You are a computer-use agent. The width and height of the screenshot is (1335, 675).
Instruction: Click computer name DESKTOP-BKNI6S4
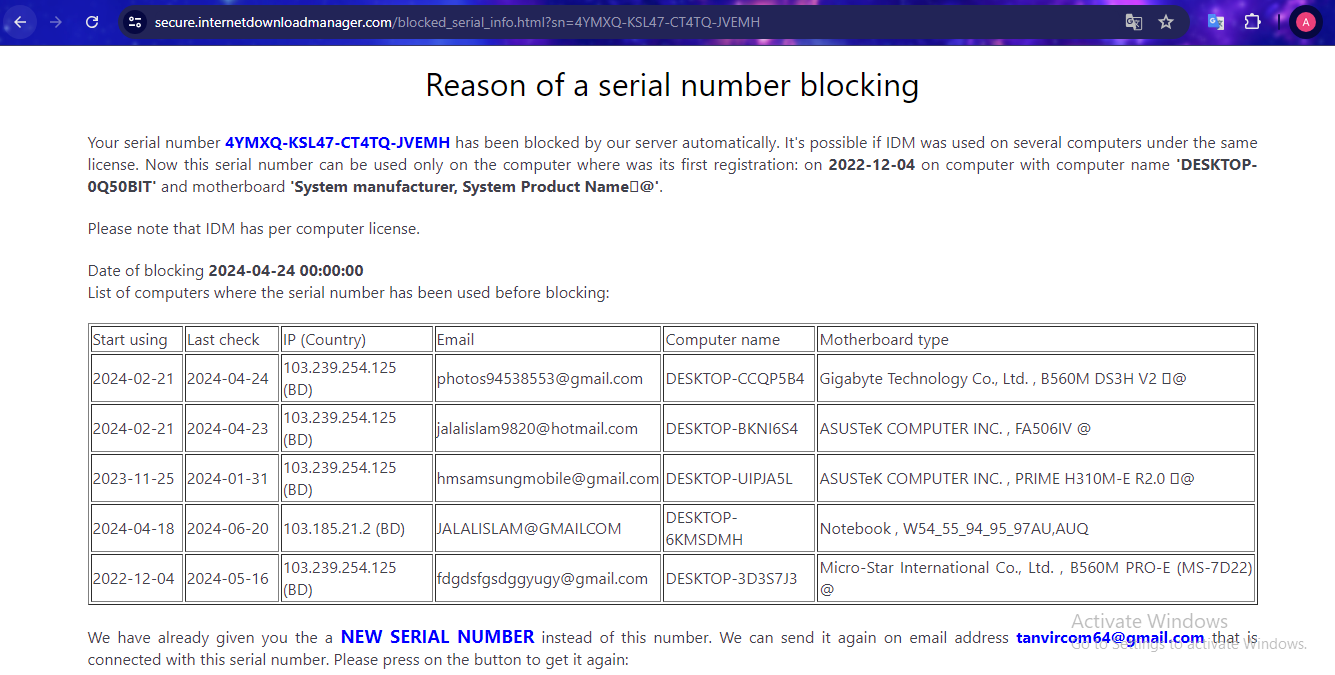point(732,428)
